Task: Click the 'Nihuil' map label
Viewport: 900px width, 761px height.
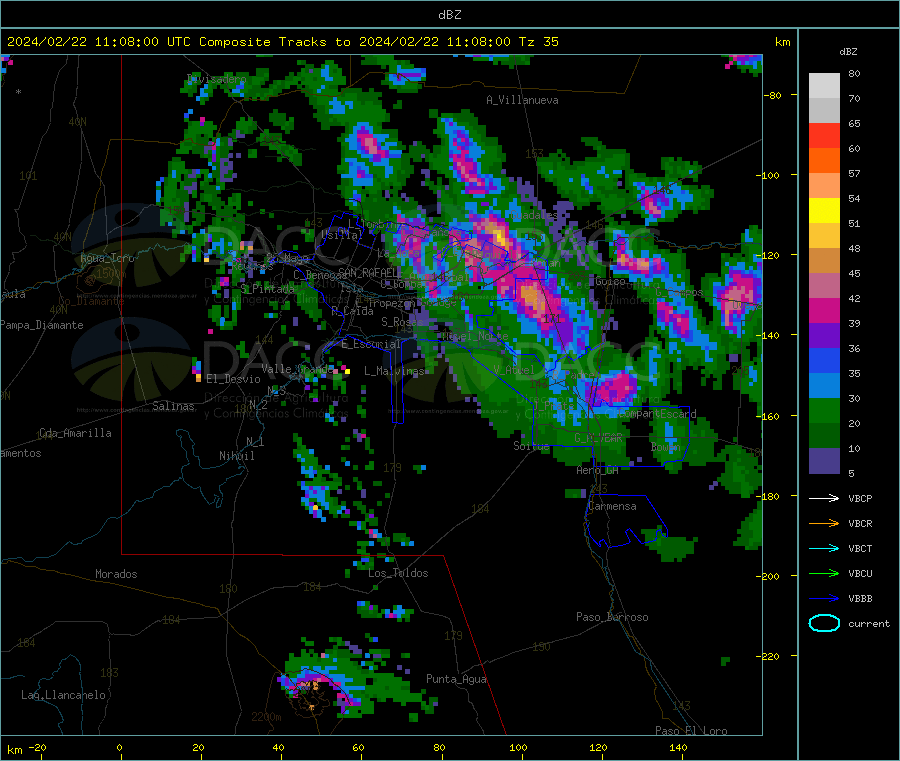Action: (x=236, y=456)
